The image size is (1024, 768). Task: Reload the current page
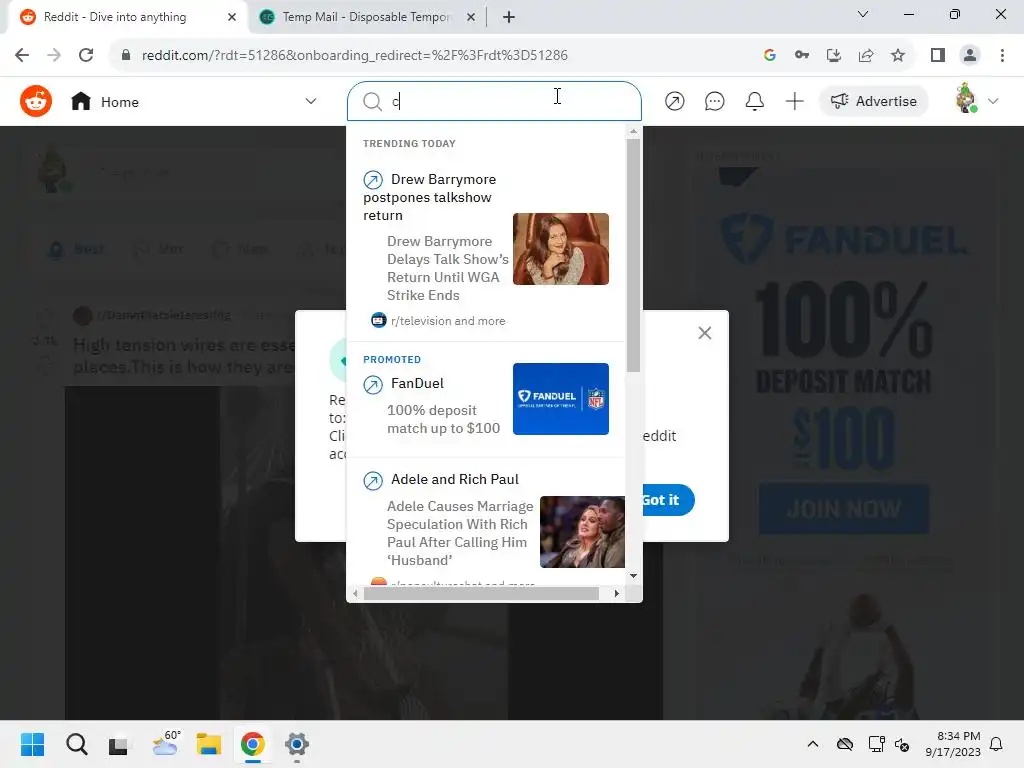point(86,55)
